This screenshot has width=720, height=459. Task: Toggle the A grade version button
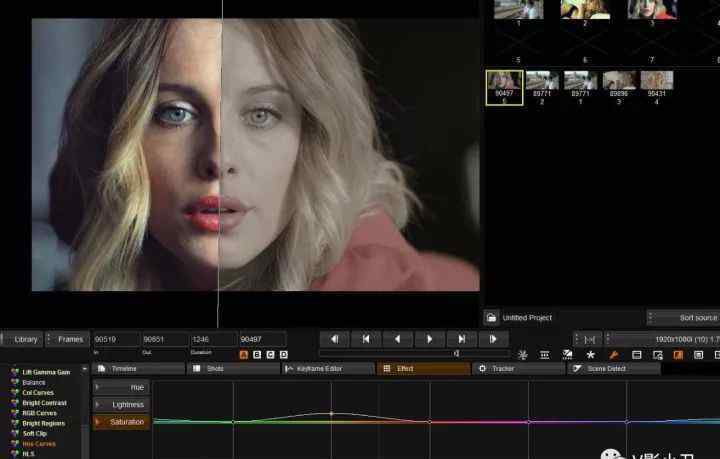(244, 354)
